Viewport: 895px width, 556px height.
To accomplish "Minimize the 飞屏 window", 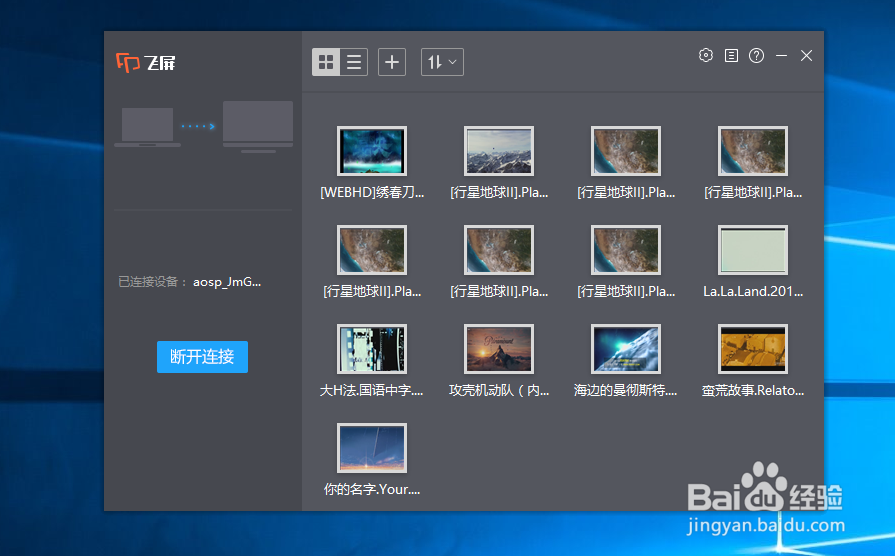I will point(781,55).
